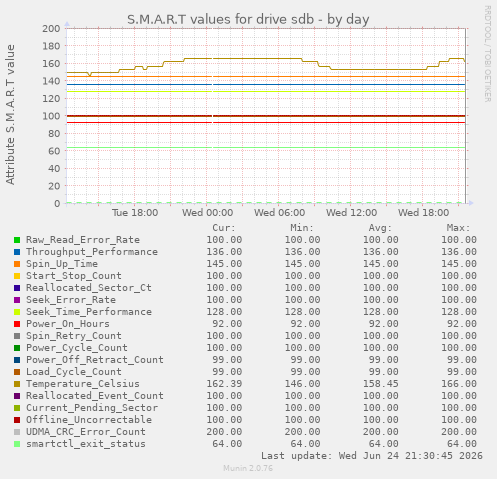The width and height of the screenshot is (497, 479).
Task: Click the Wed 06:00 x-axis label
Action: [280, 213]
